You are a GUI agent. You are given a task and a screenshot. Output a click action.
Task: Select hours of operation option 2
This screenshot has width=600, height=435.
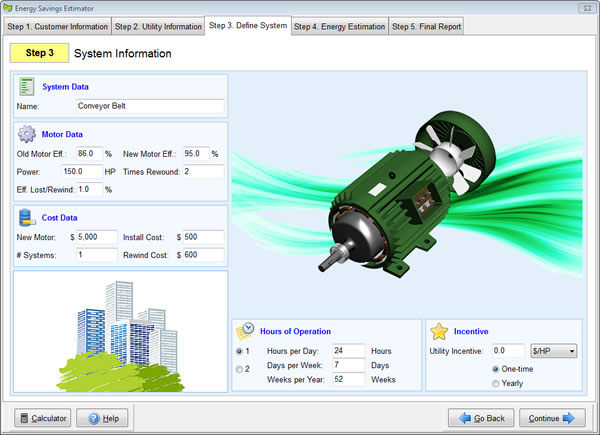239,369
